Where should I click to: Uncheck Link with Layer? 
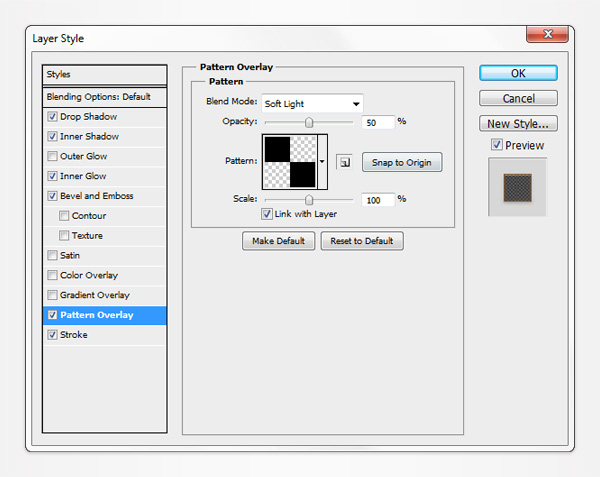click(x=267, y=214)
